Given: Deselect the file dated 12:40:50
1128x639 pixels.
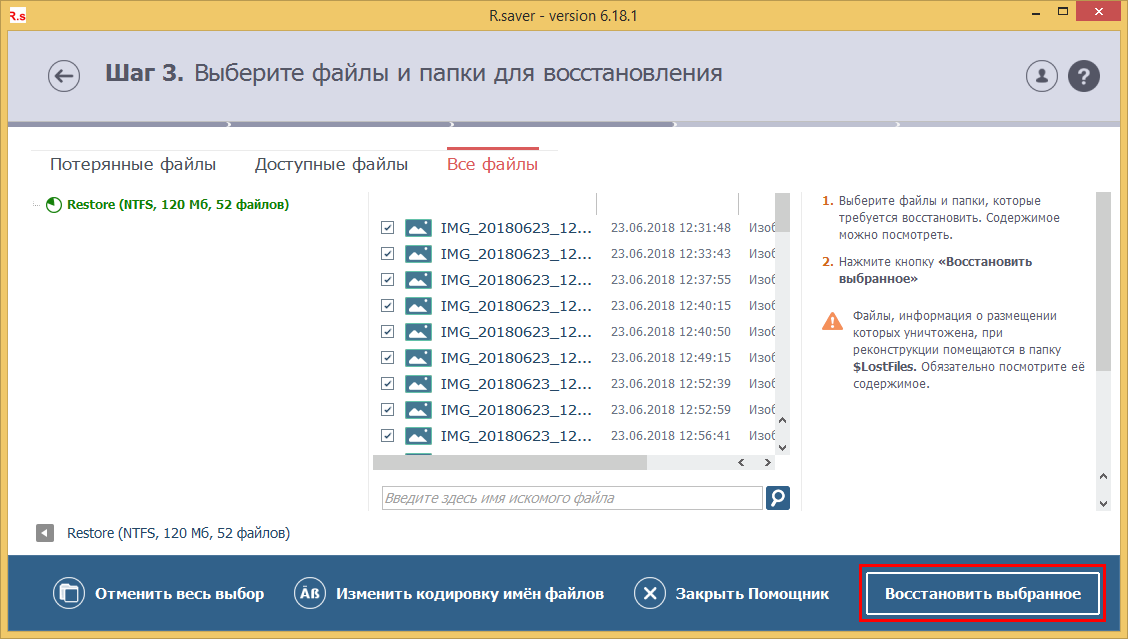Looking at the screenshot, I should coord(388,332).
